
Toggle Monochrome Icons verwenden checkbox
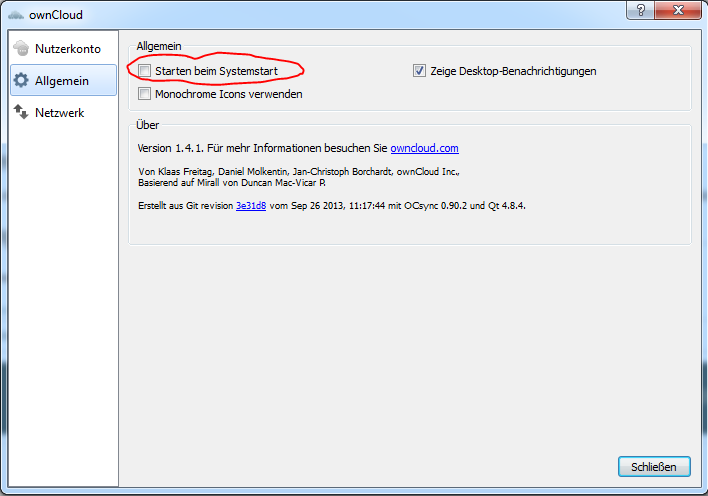(144, 94)
